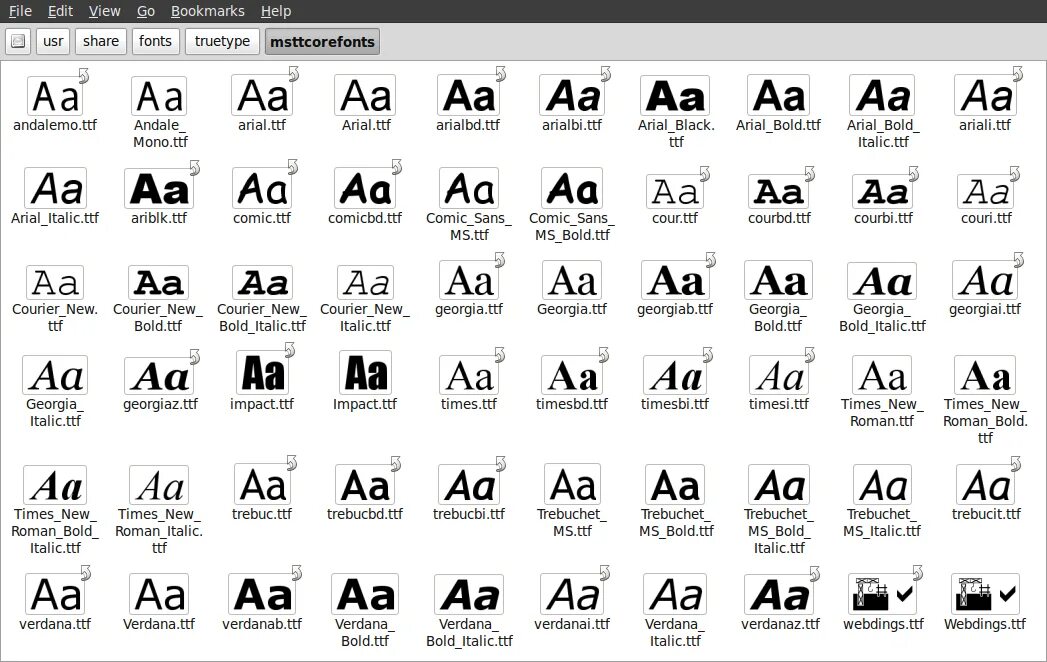This screenshot has width=1047, height=662.
Task: Select the verdanab.ttf font icon
Action: click(262, 594)
